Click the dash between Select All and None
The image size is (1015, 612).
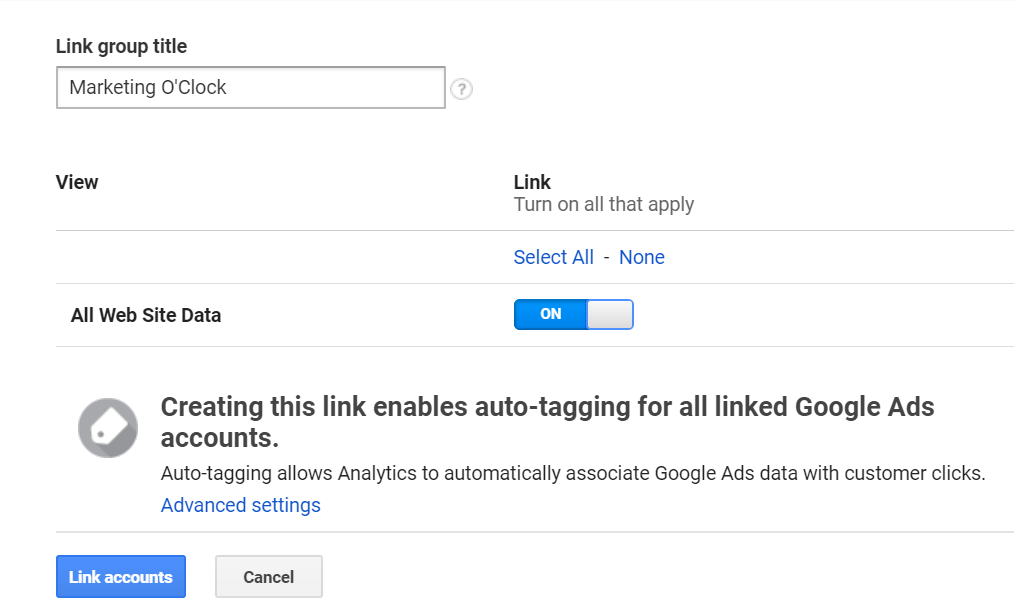607,257
